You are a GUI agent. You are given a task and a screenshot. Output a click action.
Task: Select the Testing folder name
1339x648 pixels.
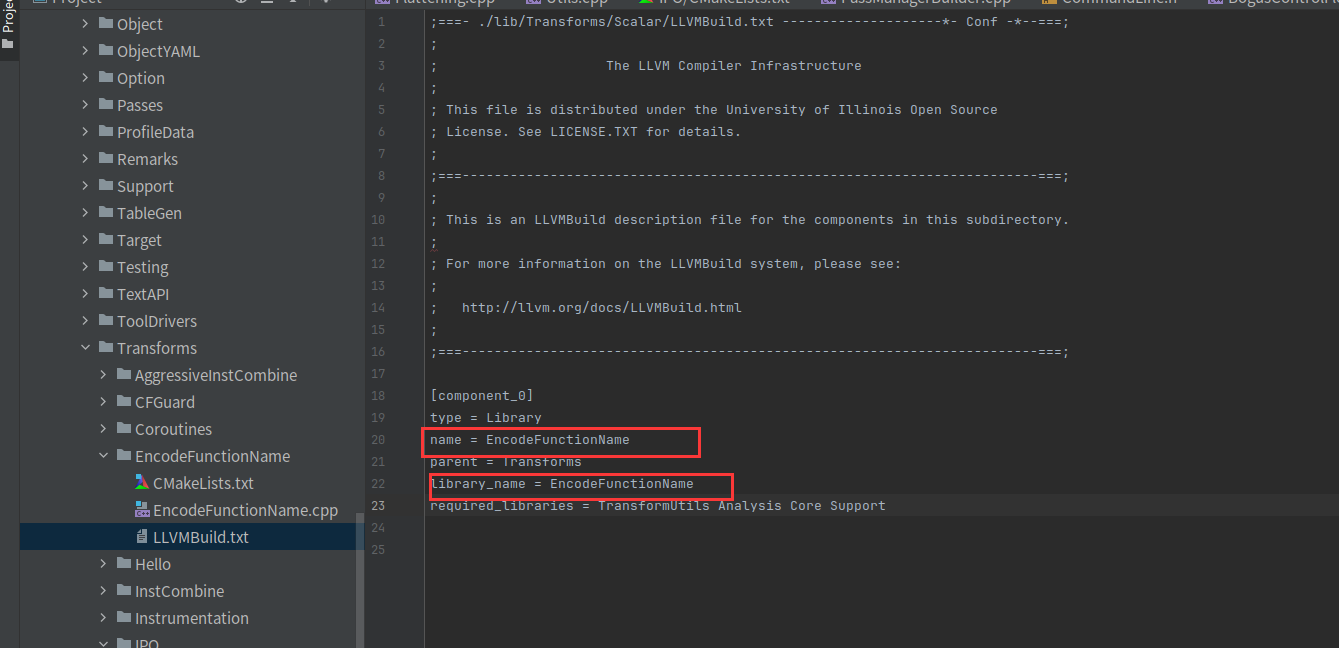pyautogui.click(x=143, y=267)
